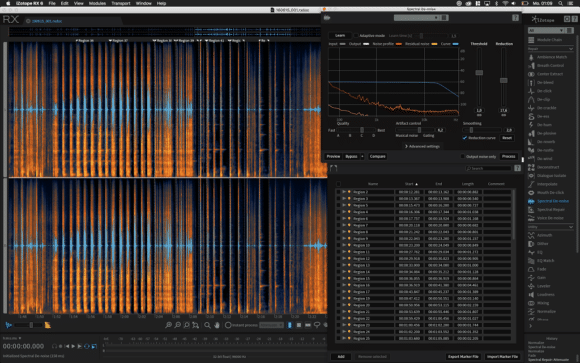Open the De-click module
The width and height of the screenshot is (580, 363).
pyautogui.click(x=540, y=91)
